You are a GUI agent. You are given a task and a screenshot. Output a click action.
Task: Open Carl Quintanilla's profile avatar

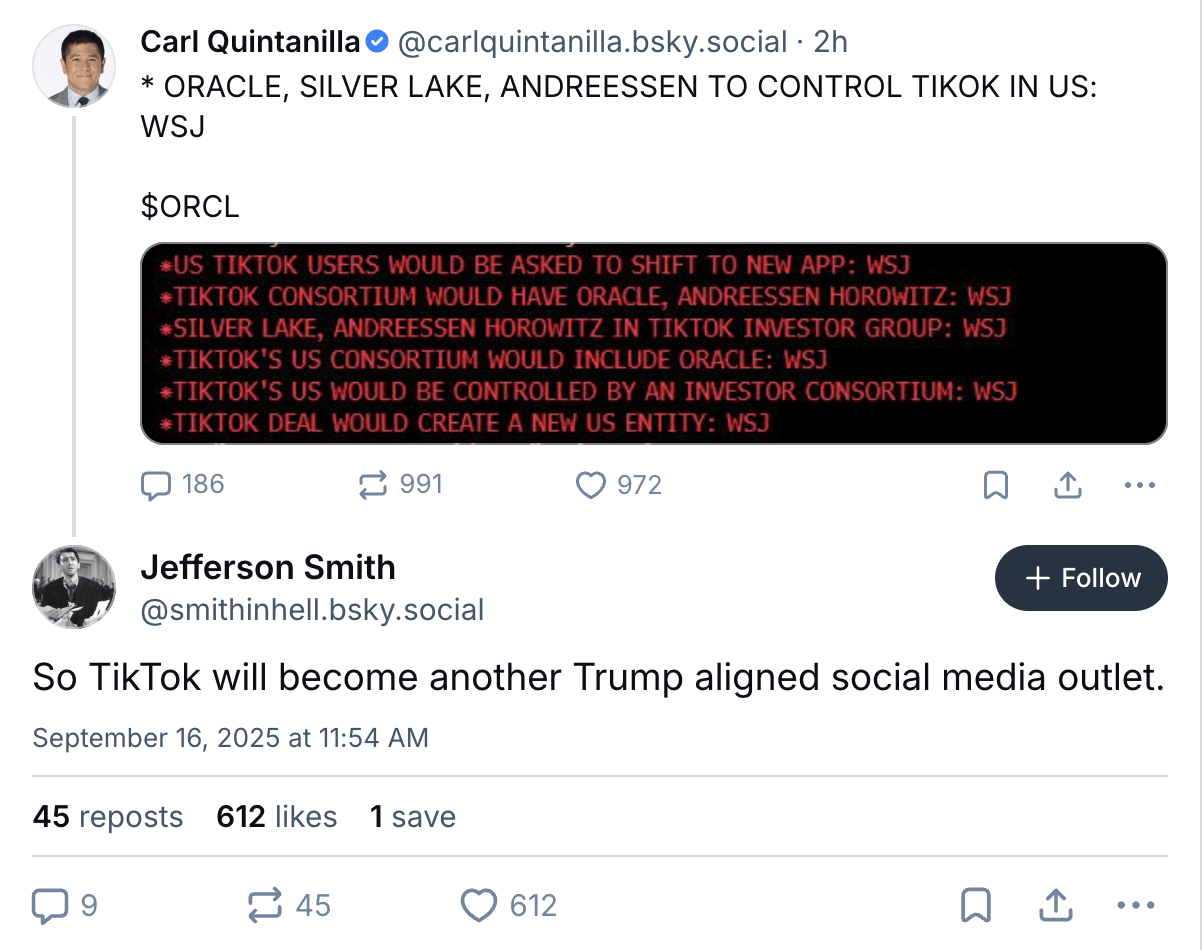click(74, 66)
